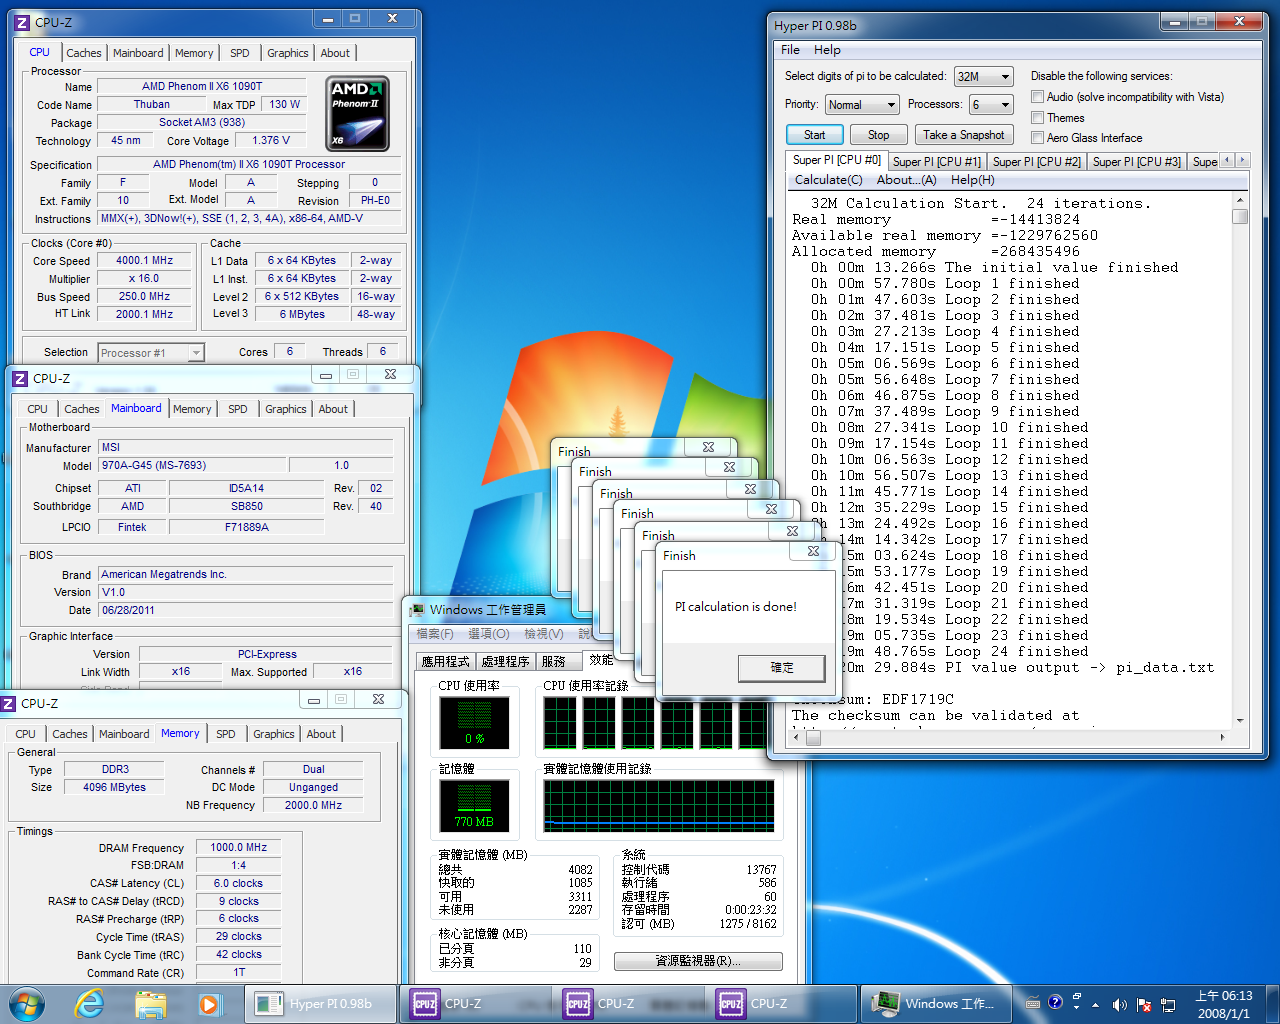Open the Windows Start orb
1280x1024 pixels.
tap(26, 1003)
